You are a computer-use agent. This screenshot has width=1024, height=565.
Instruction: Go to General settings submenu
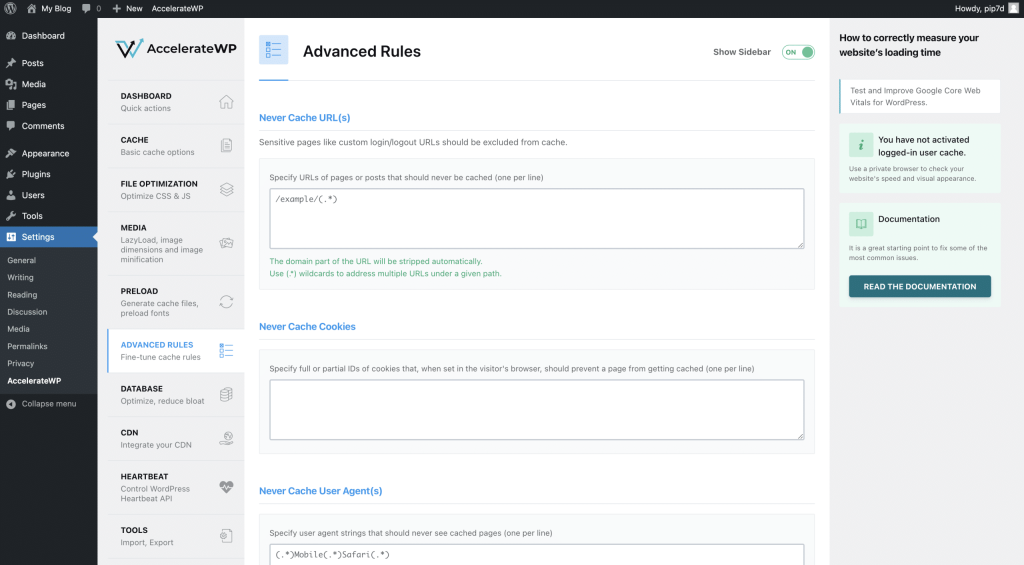[22, 260]
